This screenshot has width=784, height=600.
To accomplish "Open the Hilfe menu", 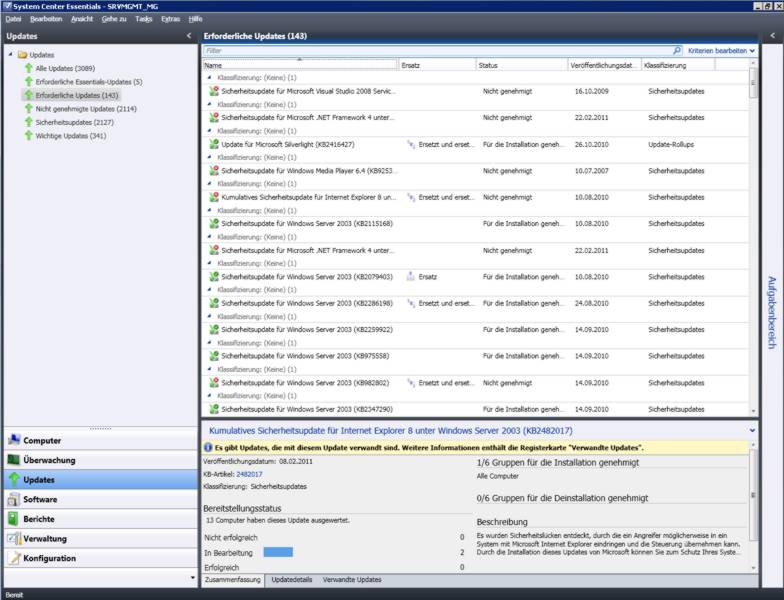I will (196, 19).
